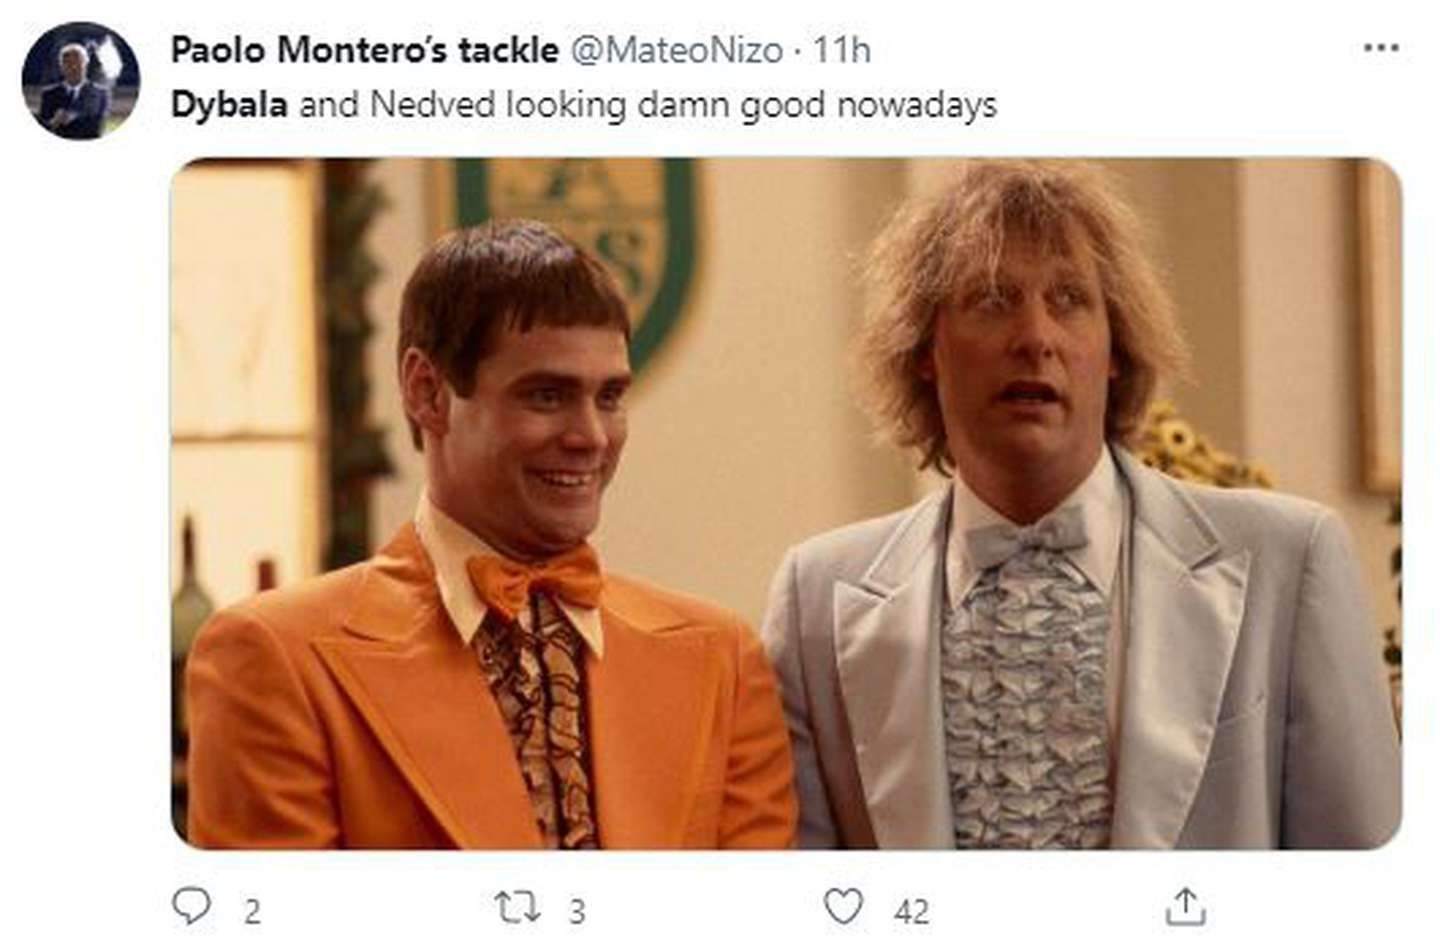Like the tweet with the heart icon
Viewport: 1440px width, 940px height.
[x=843, y=907]
